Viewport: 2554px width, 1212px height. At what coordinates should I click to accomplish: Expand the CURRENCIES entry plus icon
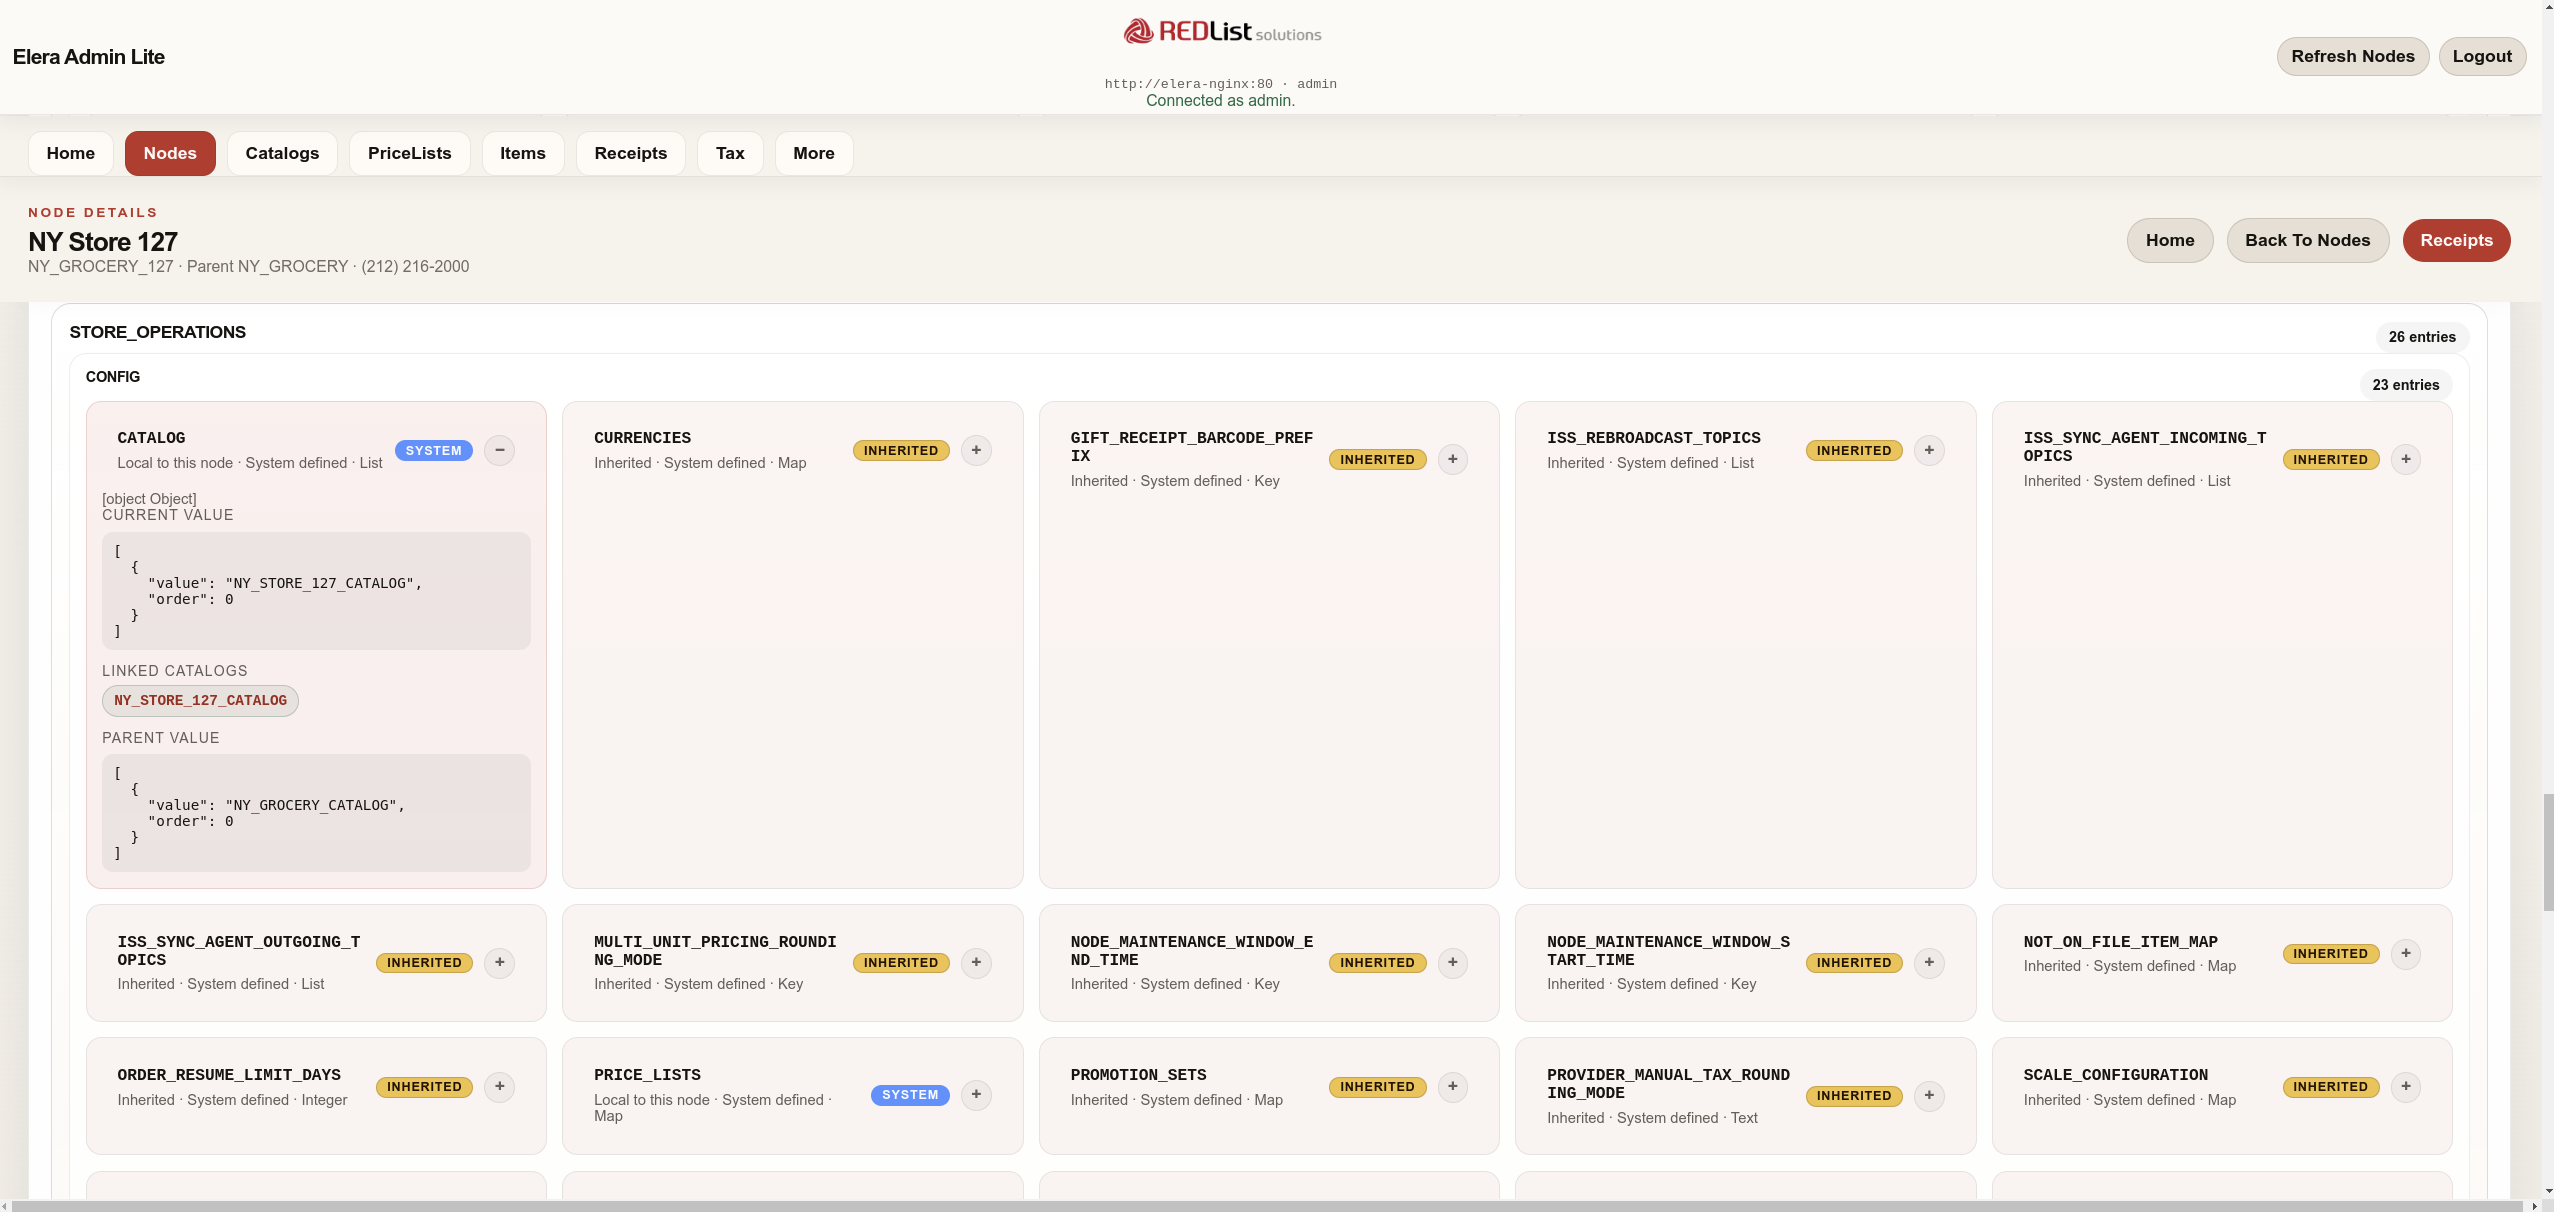(976, 450)
